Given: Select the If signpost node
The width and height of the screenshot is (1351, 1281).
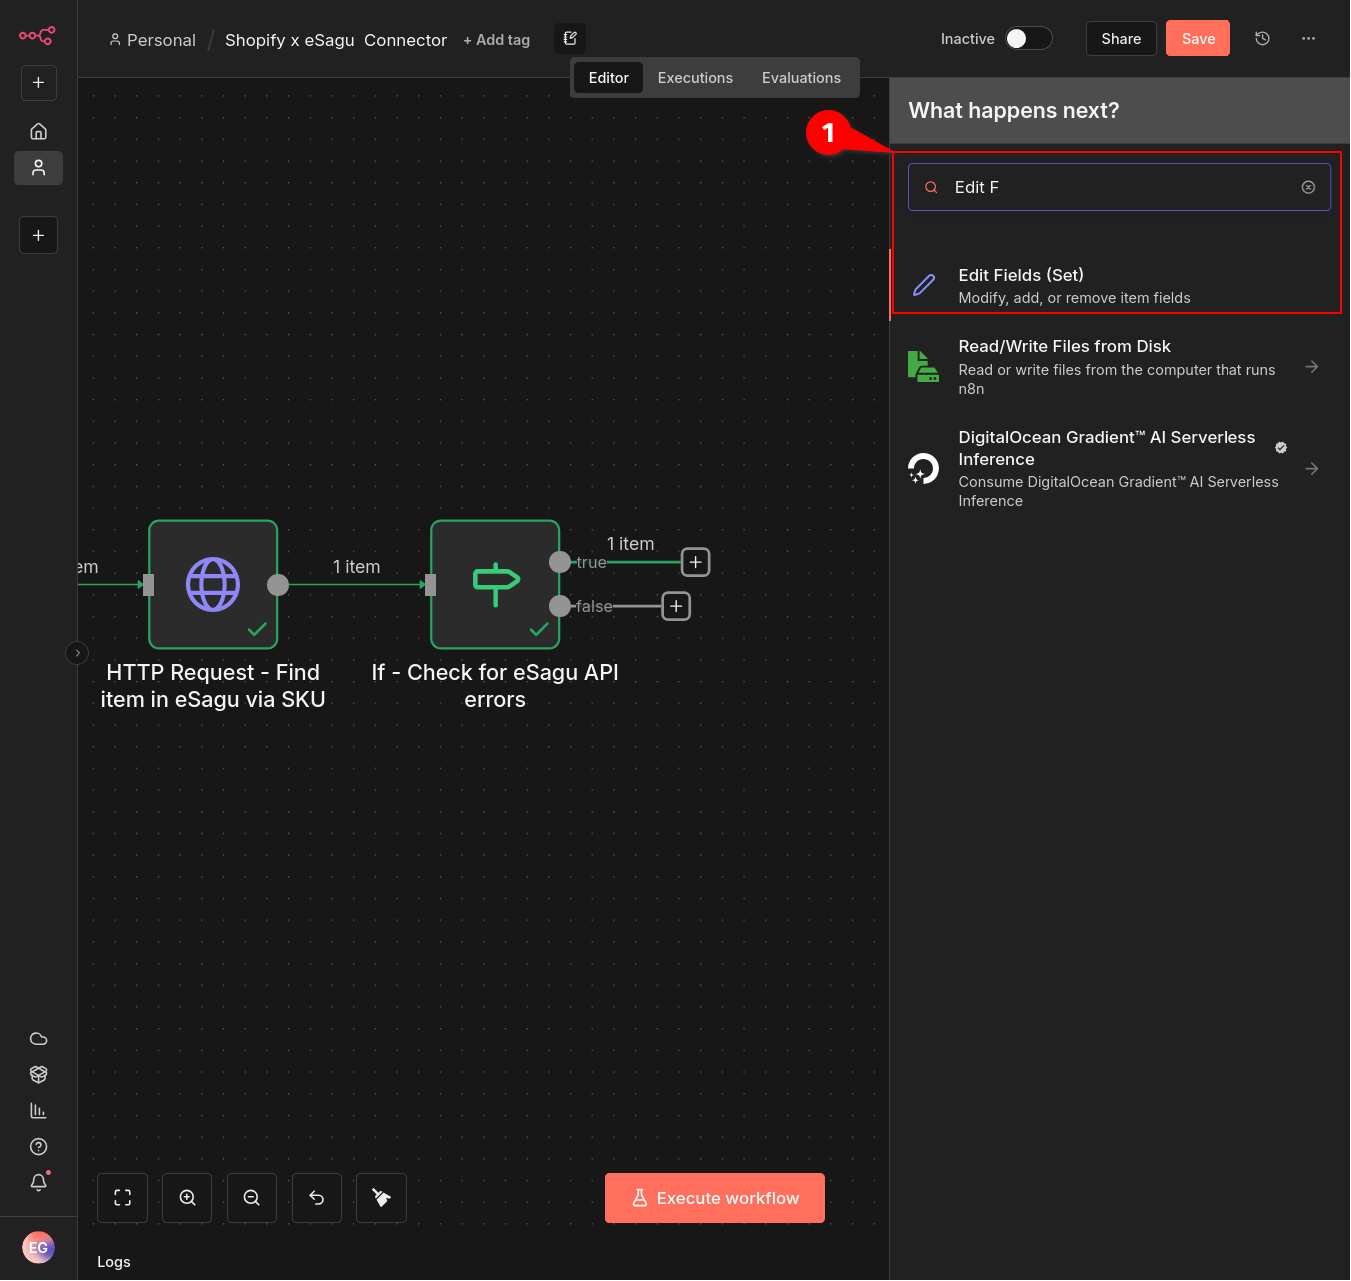Looking at the screenshot, I should tap(495, 585).
